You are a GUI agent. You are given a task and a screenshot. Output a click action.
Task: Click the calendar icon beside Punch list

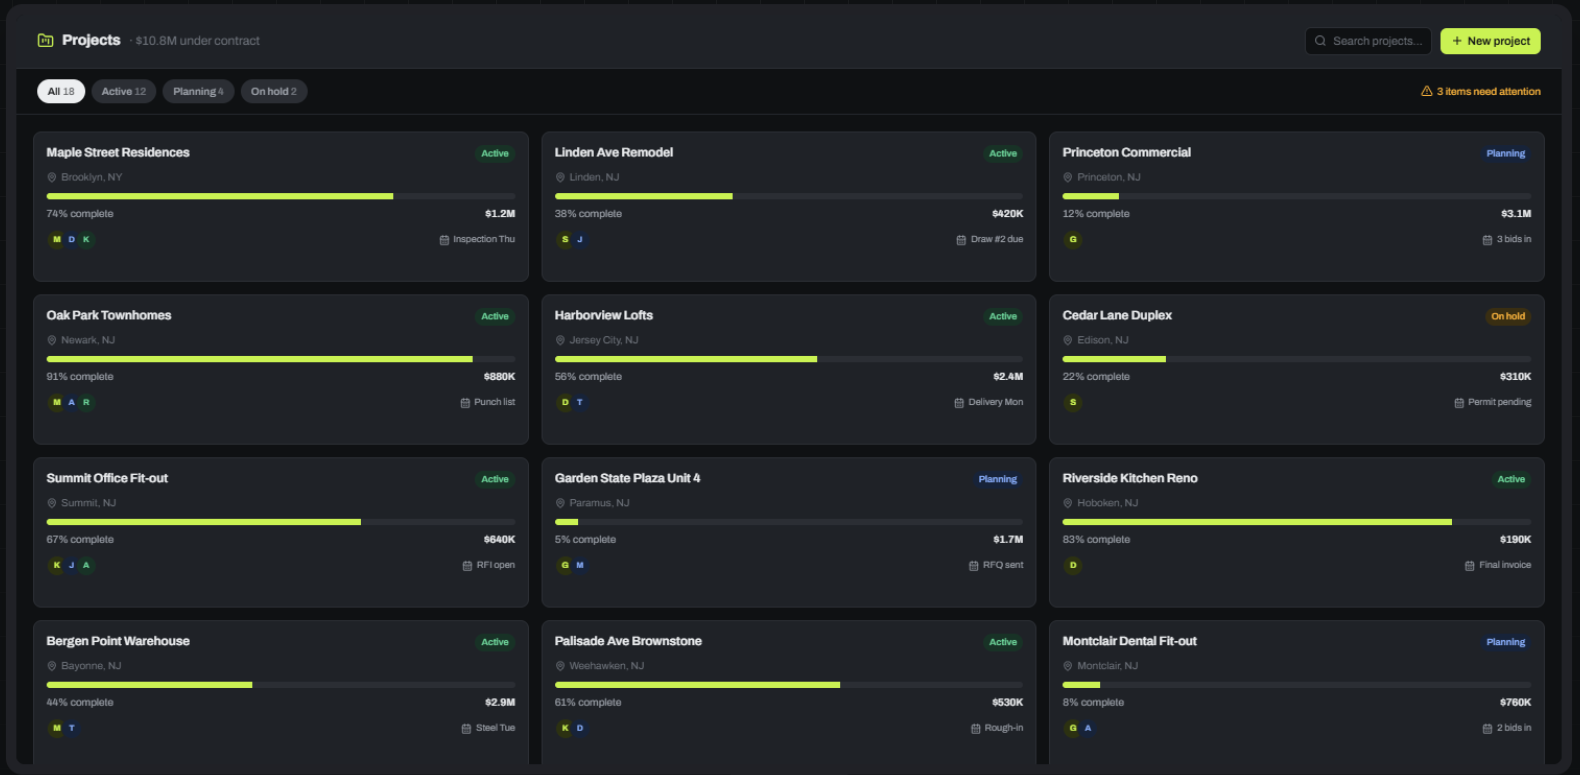[x=465, y=403]
